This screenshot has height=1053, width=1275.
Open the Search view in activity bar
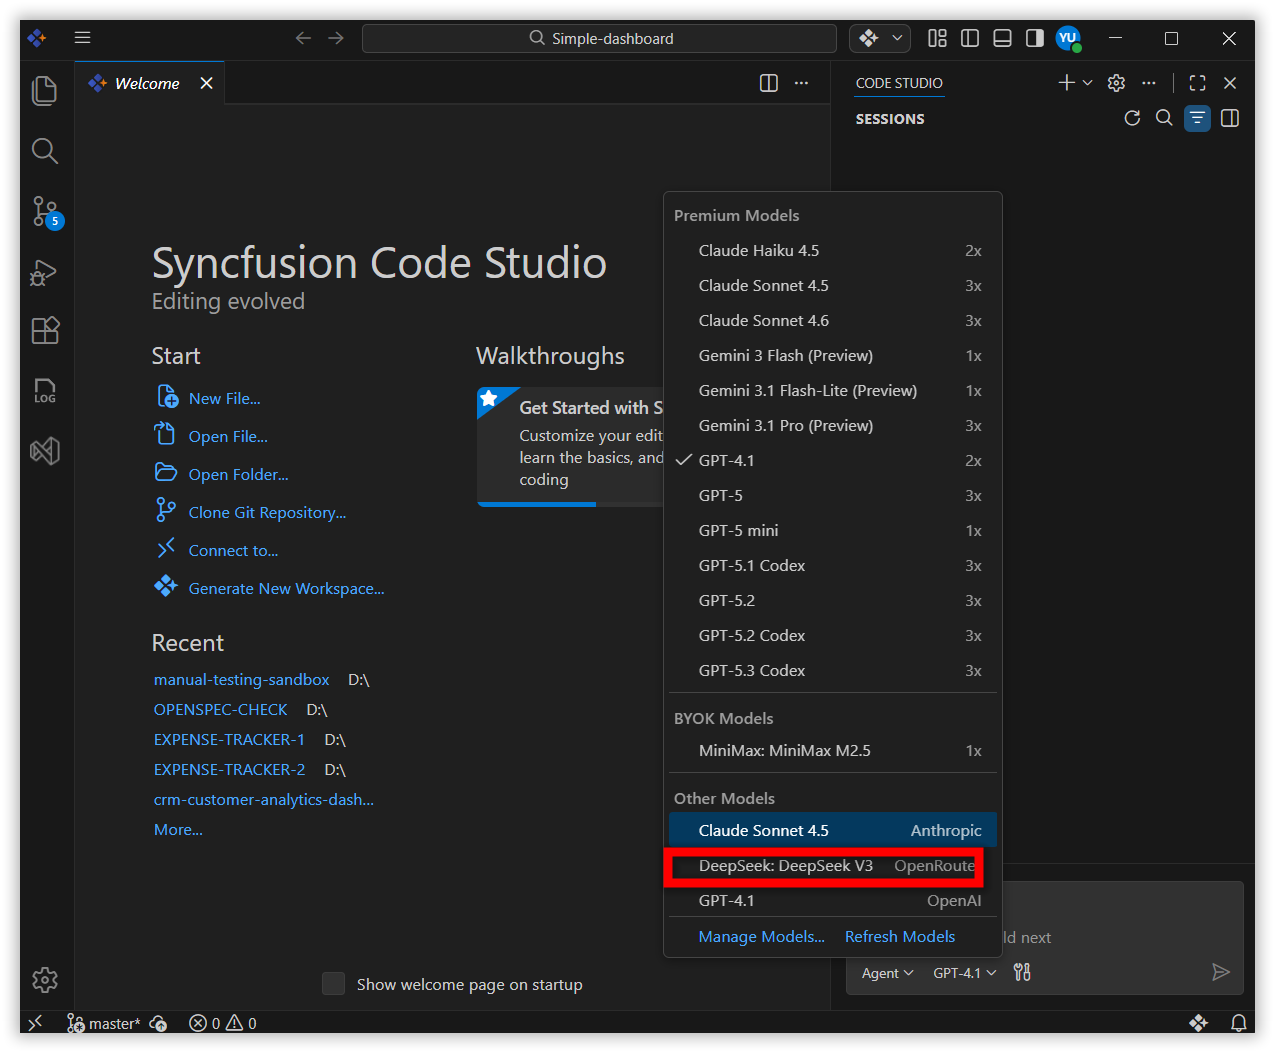(x=45, y=151)
